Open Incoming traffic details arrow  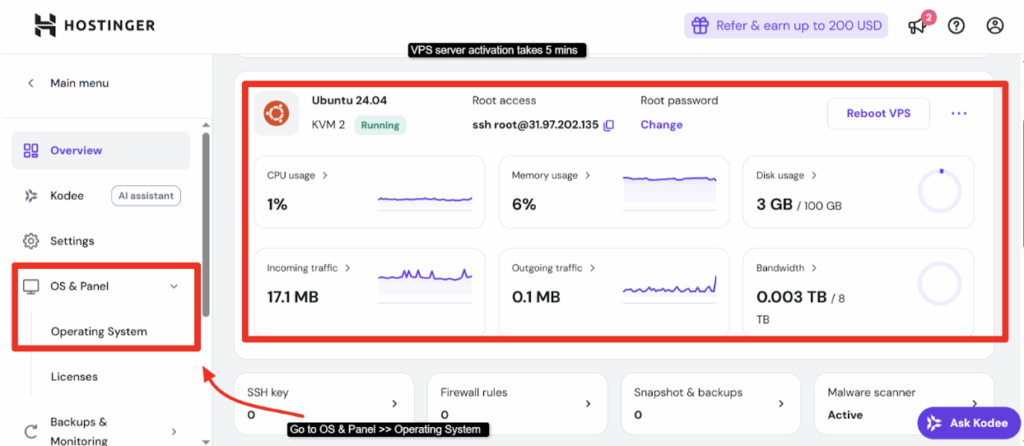click(x=347, y=268)
